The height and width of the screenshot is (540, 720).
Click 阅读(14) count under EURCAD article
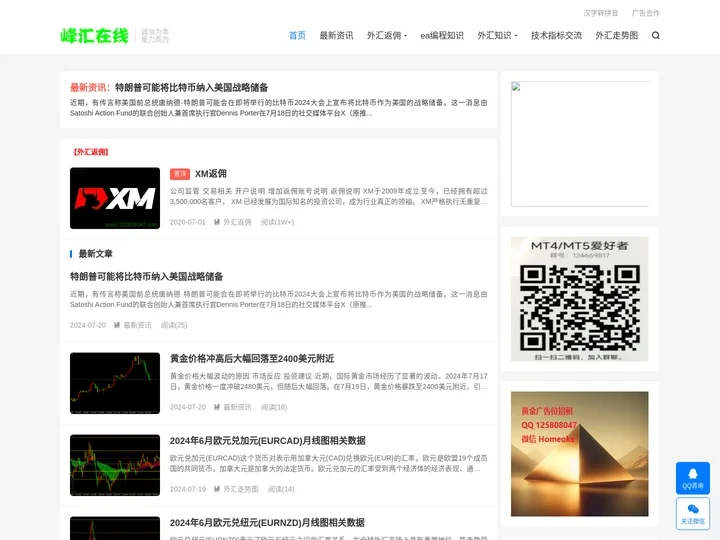281,489
